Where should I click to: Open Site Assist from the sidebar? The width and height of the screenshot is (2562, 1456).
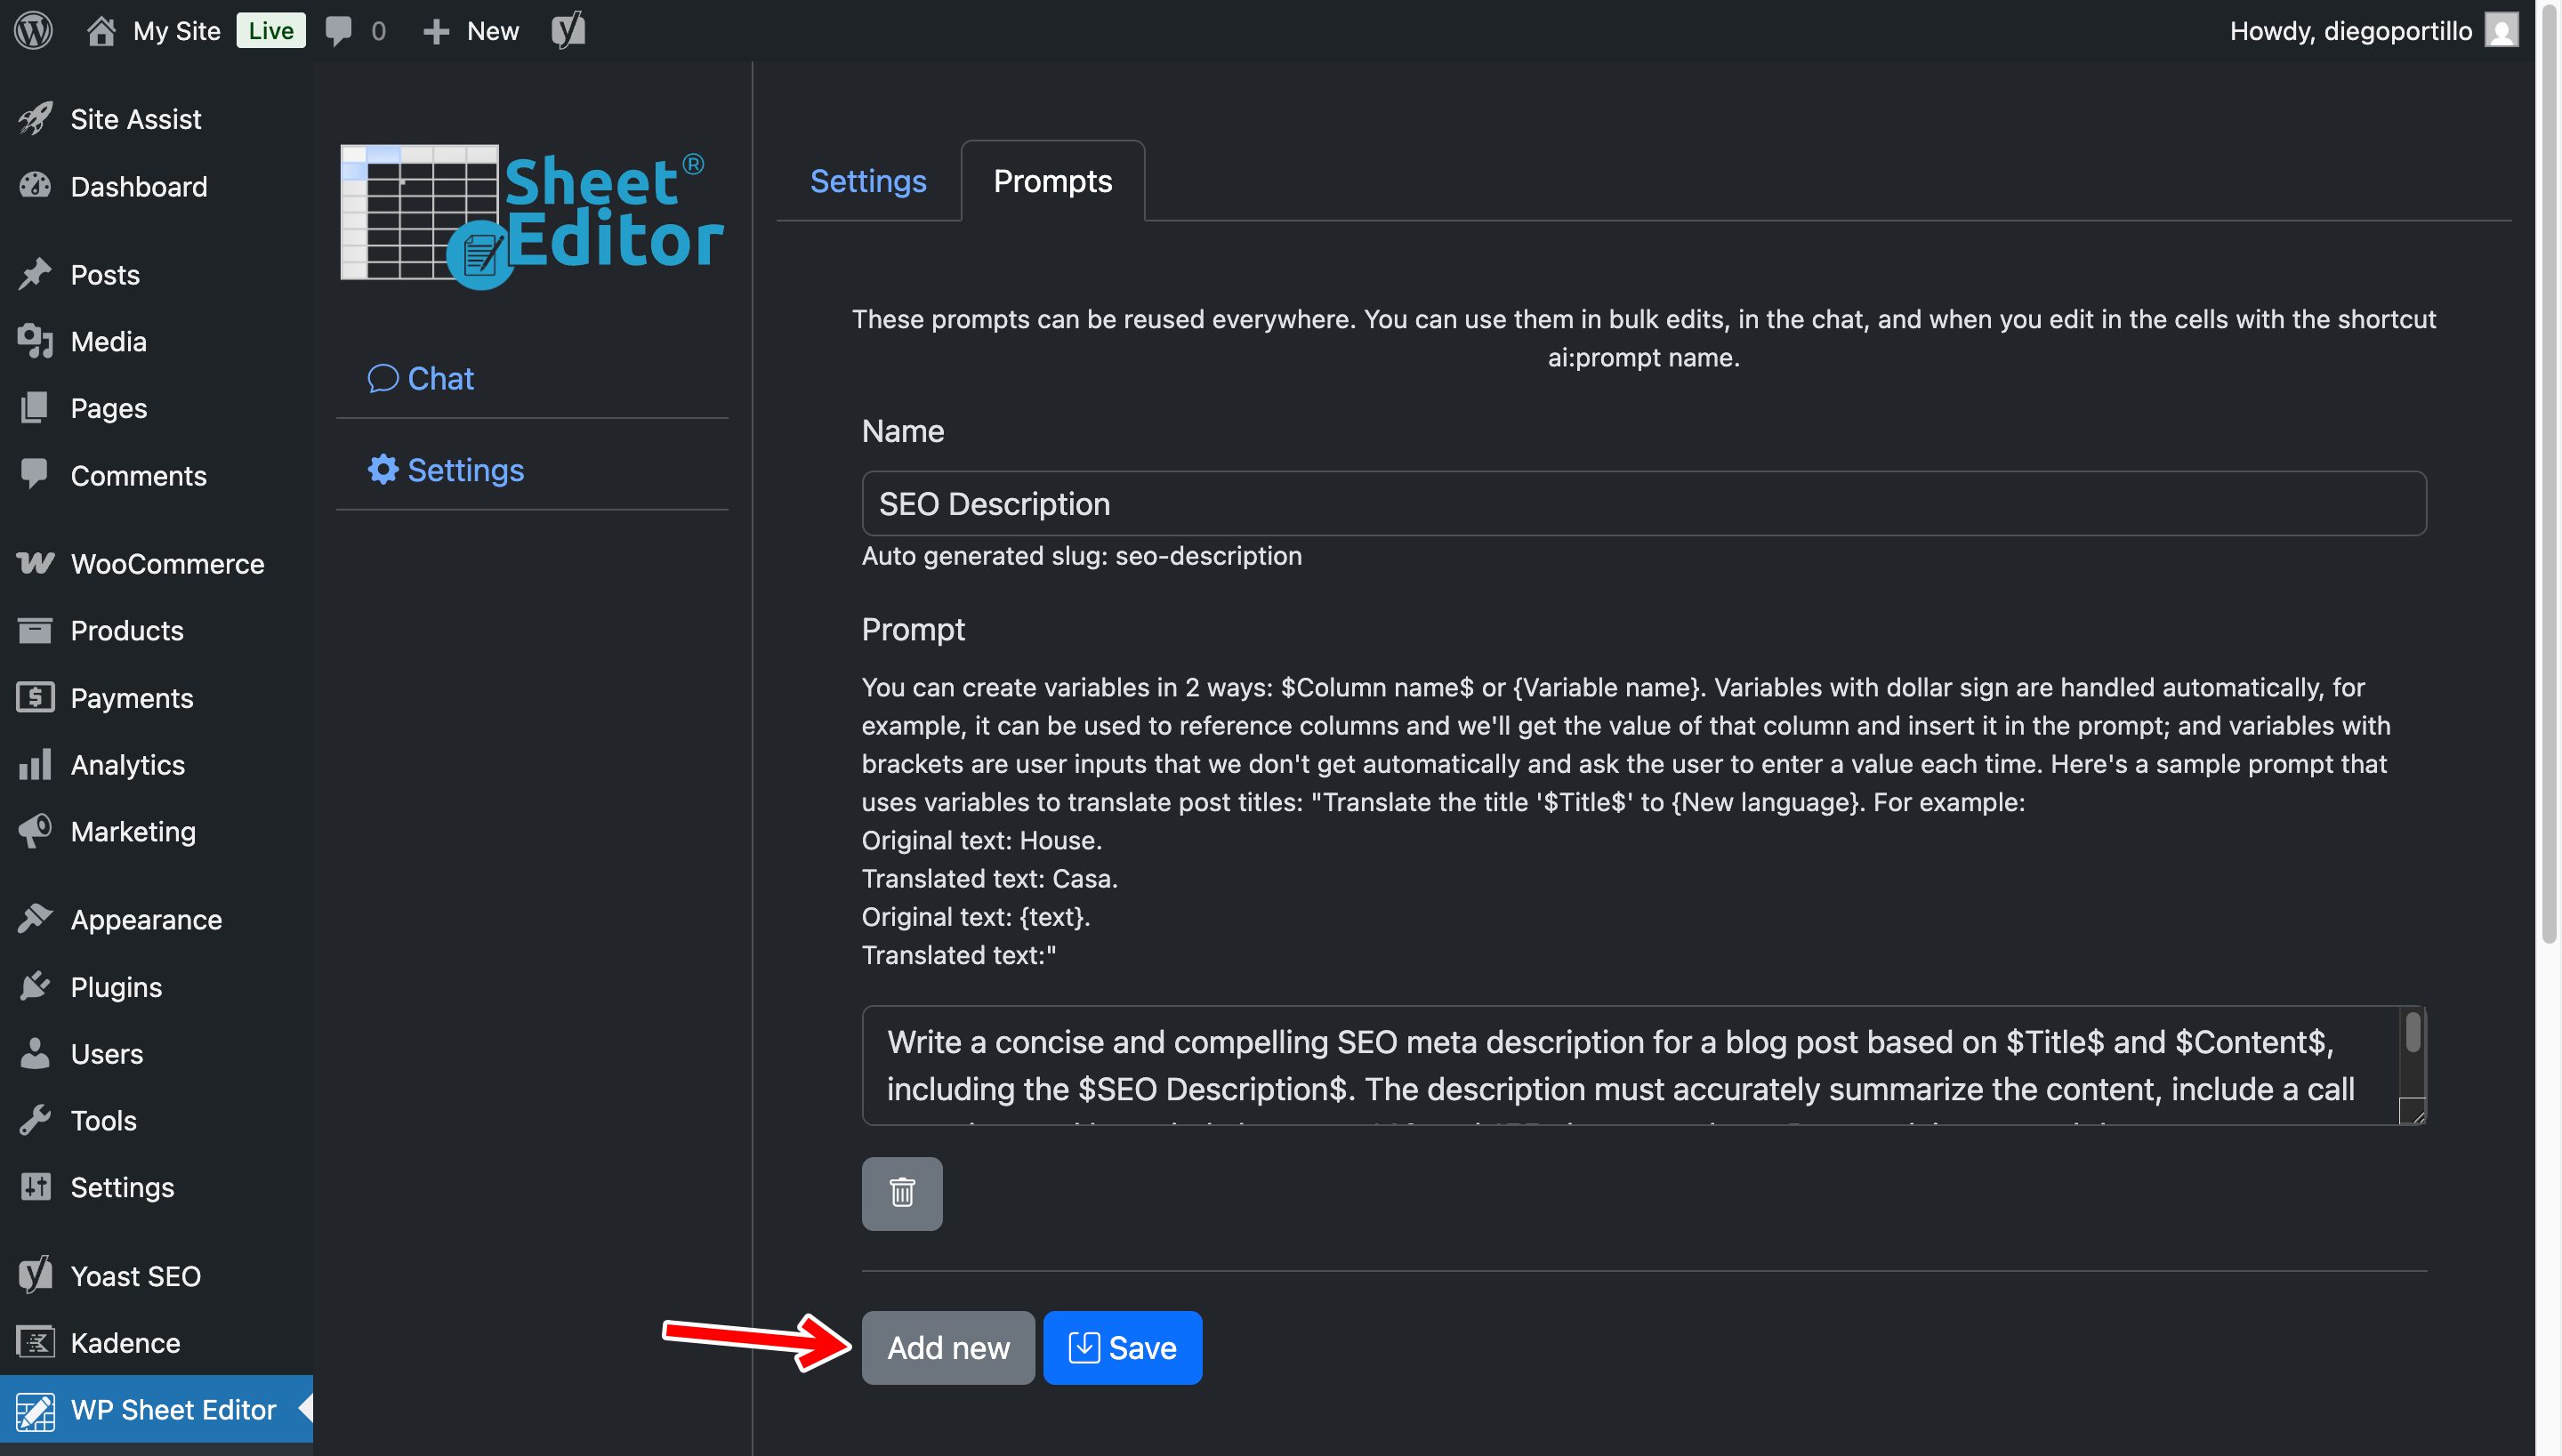[x=135, y=118]
